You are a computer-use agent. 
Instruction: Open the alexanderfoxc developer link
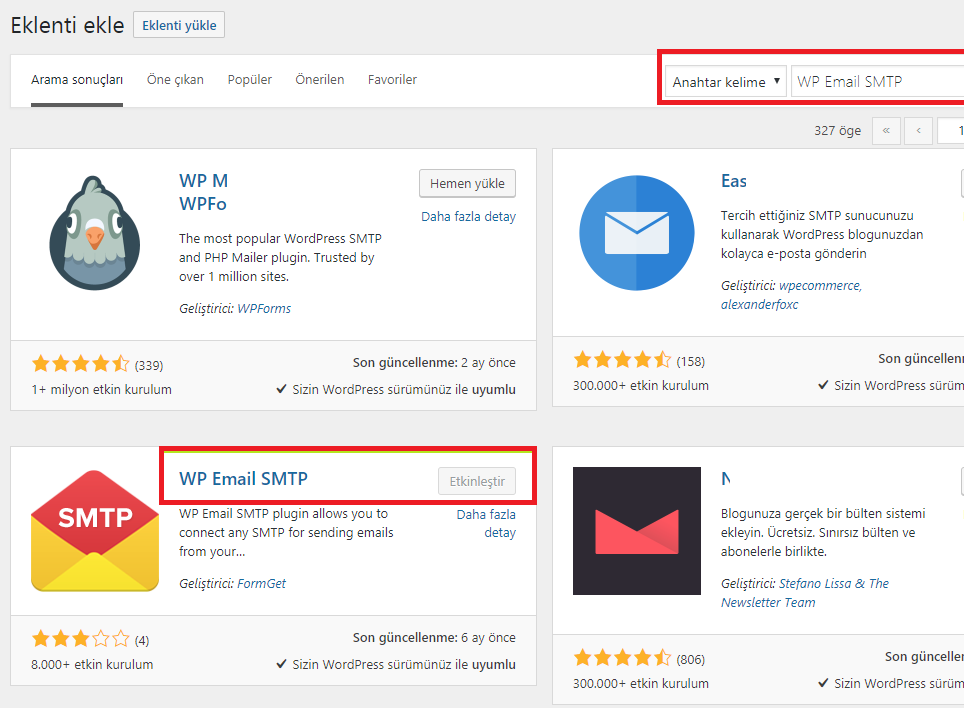759,304
